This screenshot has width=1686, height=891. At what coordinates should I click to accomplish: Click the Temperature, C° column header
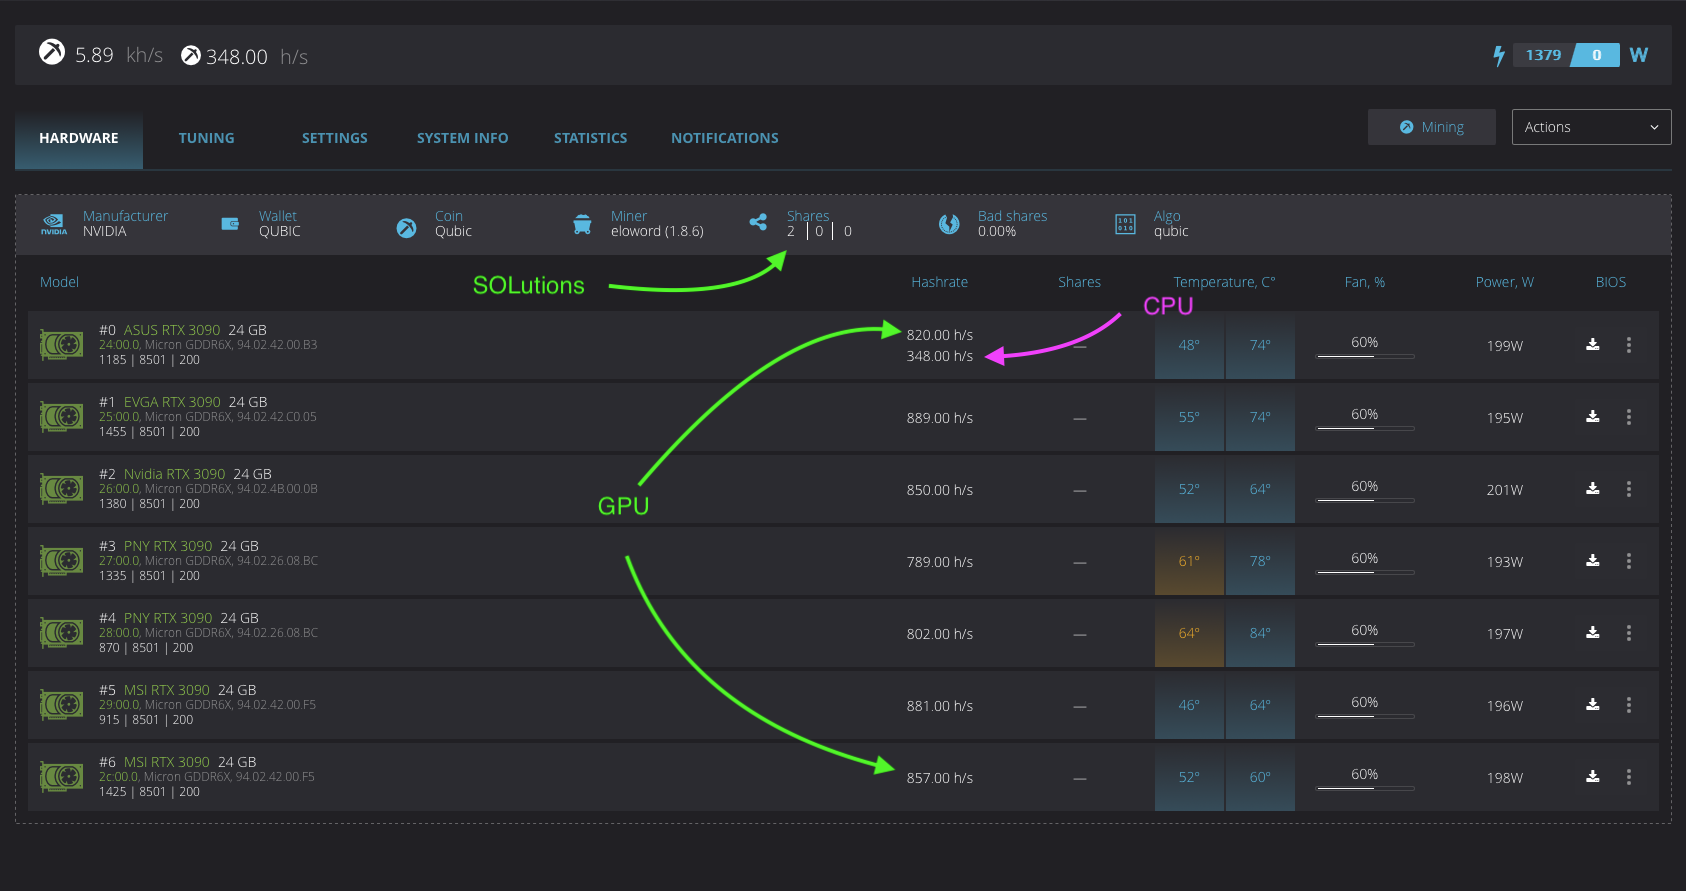click(x=1225, y=282)
